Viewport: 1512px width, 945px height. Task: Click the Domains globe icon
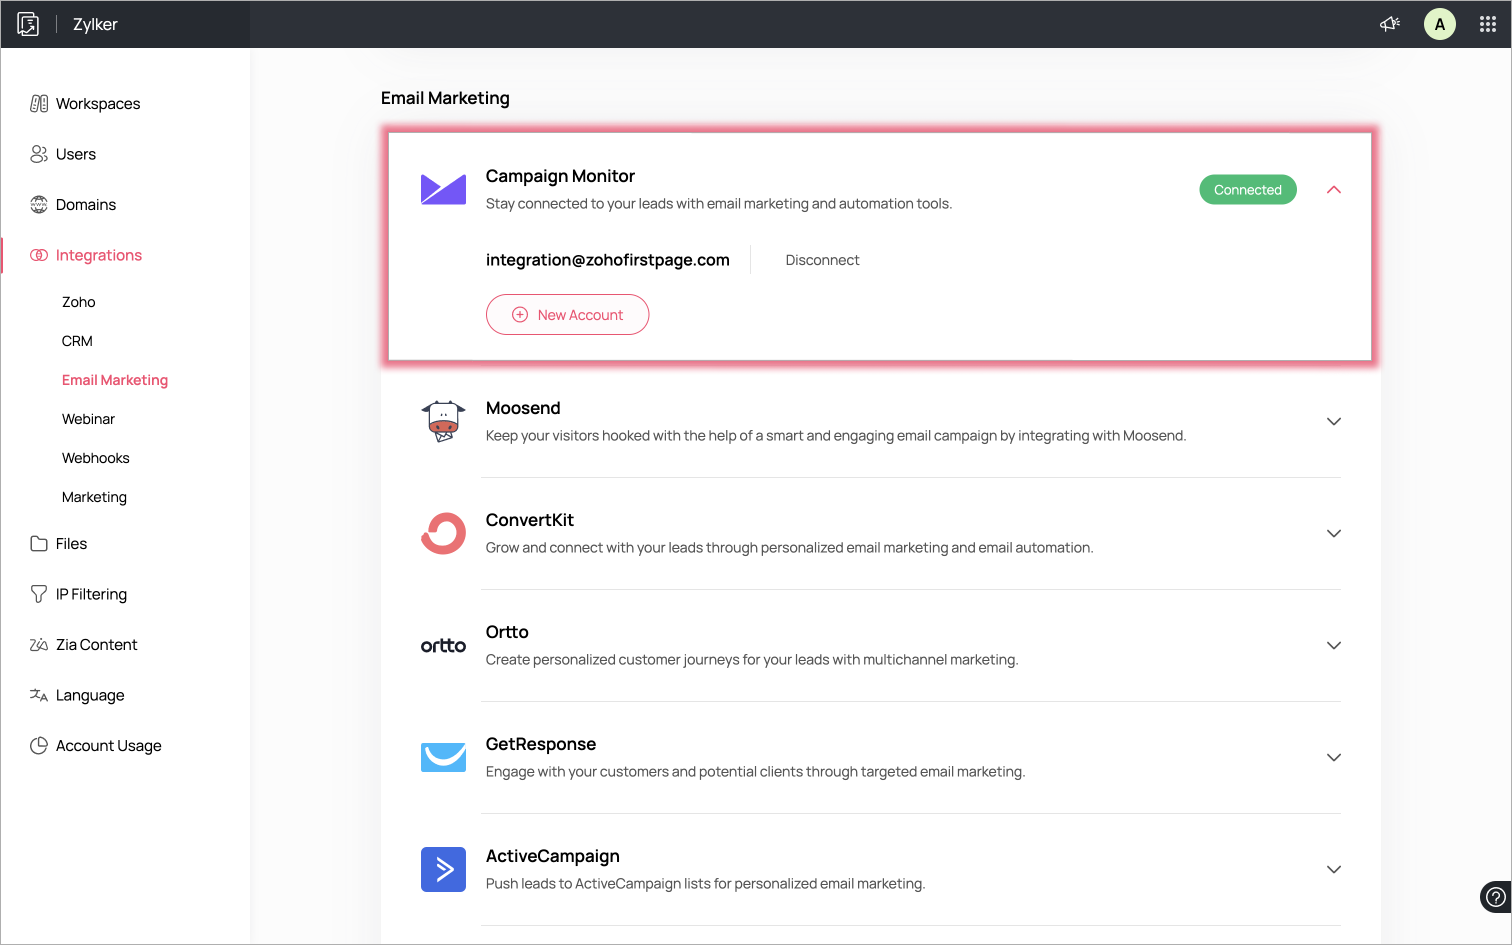pyautogui.click(x=39, y=205)
